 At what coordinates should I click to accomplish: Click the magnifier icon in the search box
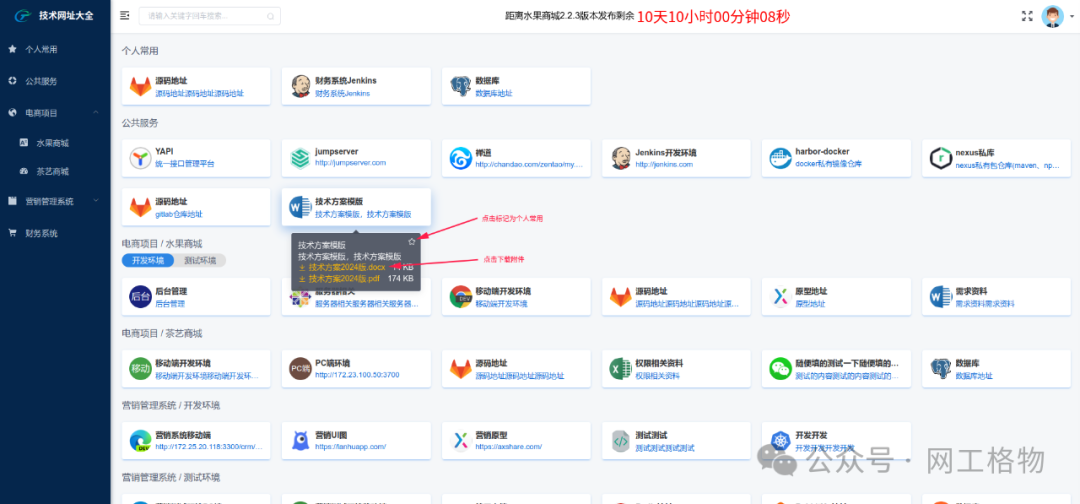(270, 17)
